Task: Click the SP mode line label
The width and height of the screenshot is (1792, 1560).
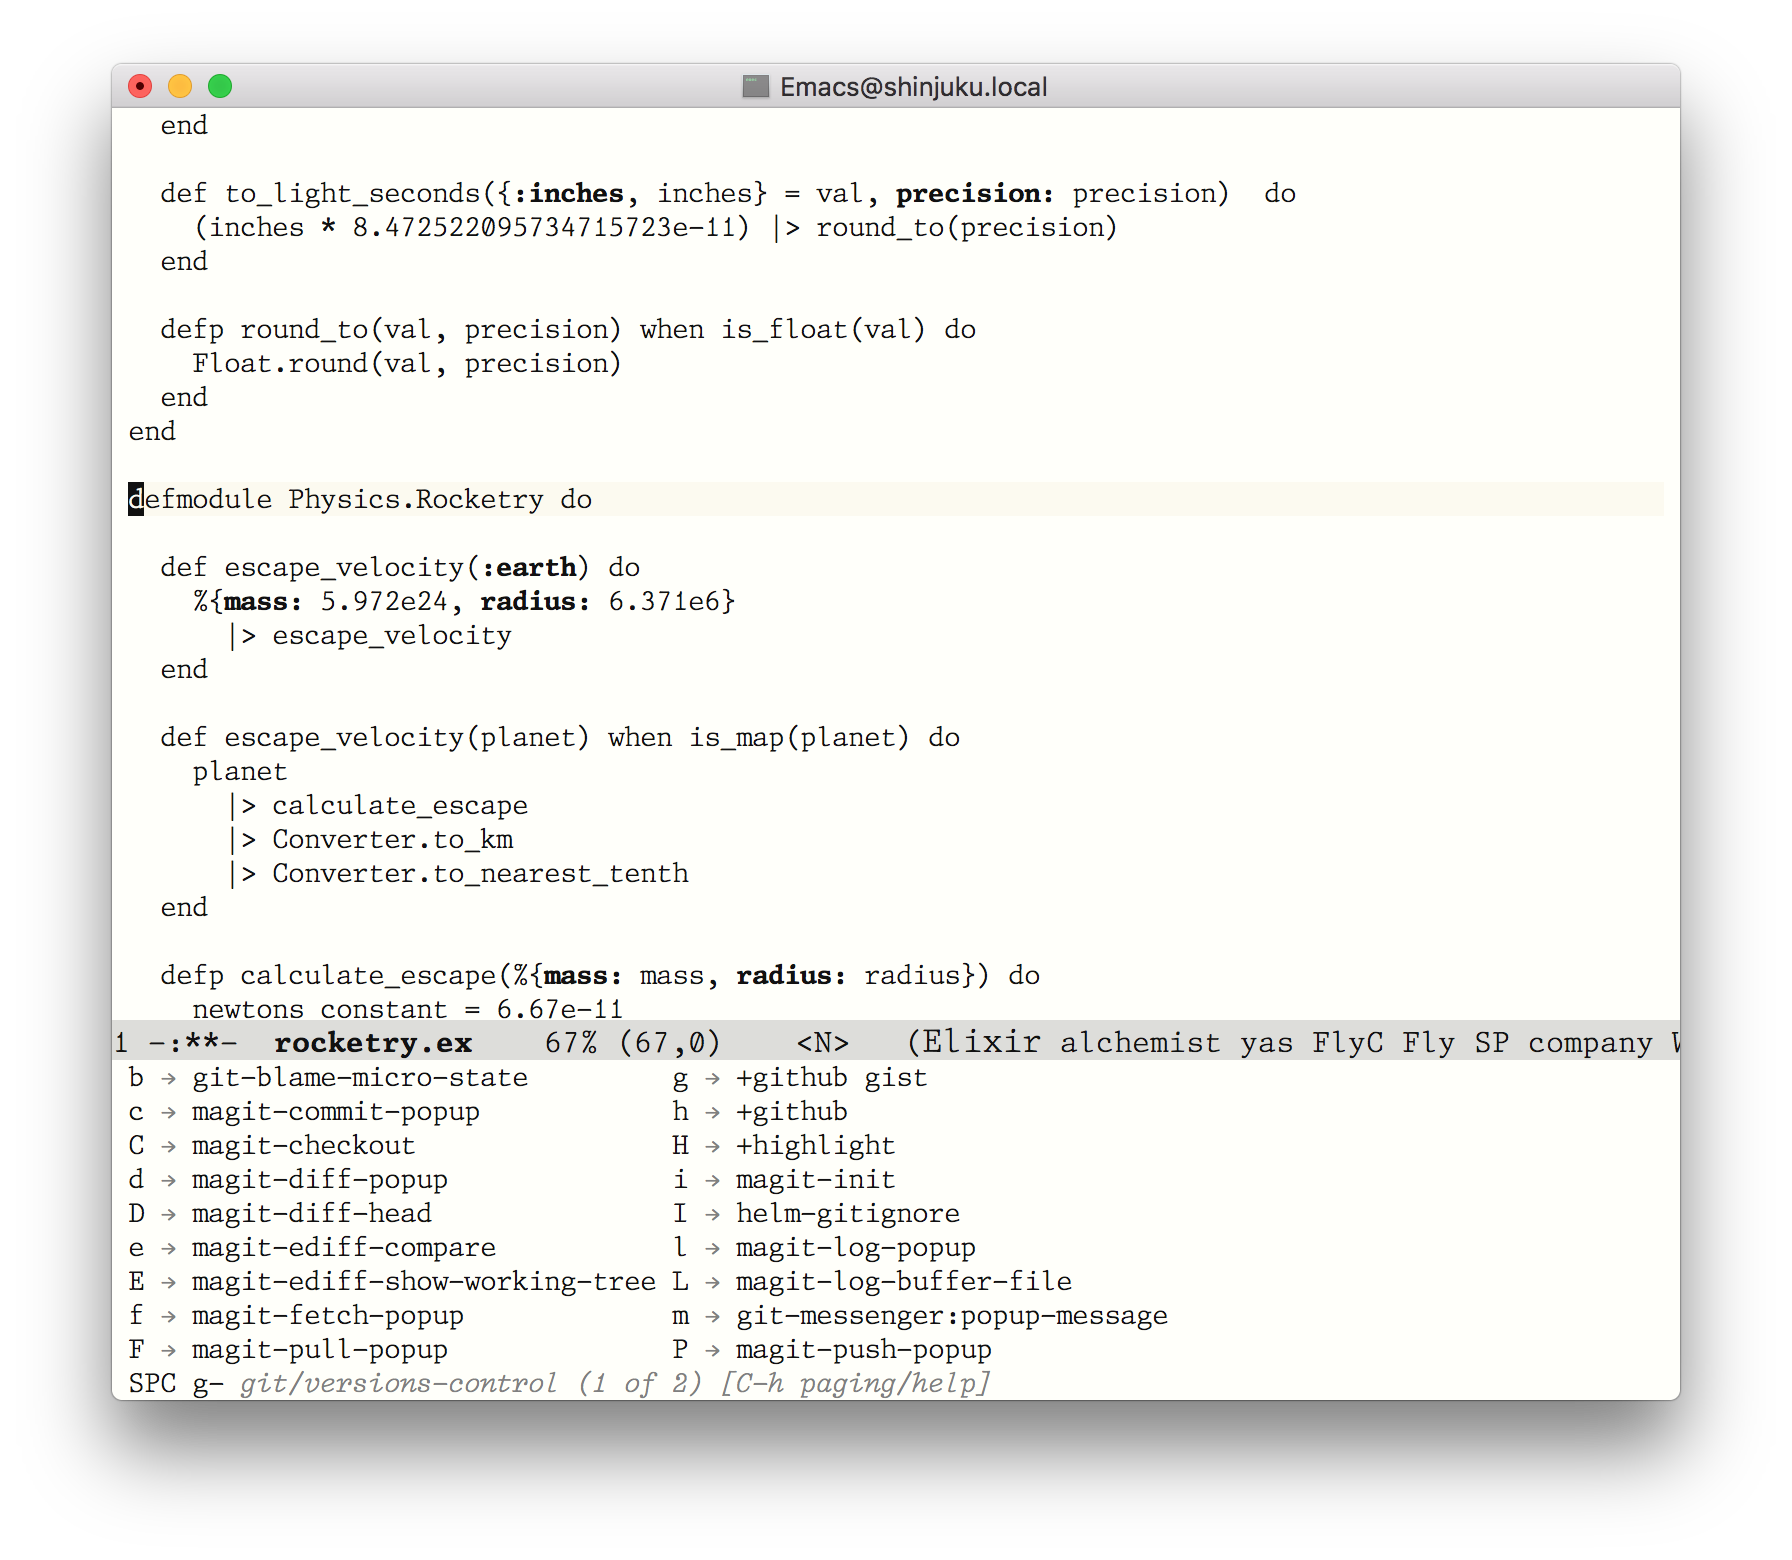Action: [1491, 1043]
